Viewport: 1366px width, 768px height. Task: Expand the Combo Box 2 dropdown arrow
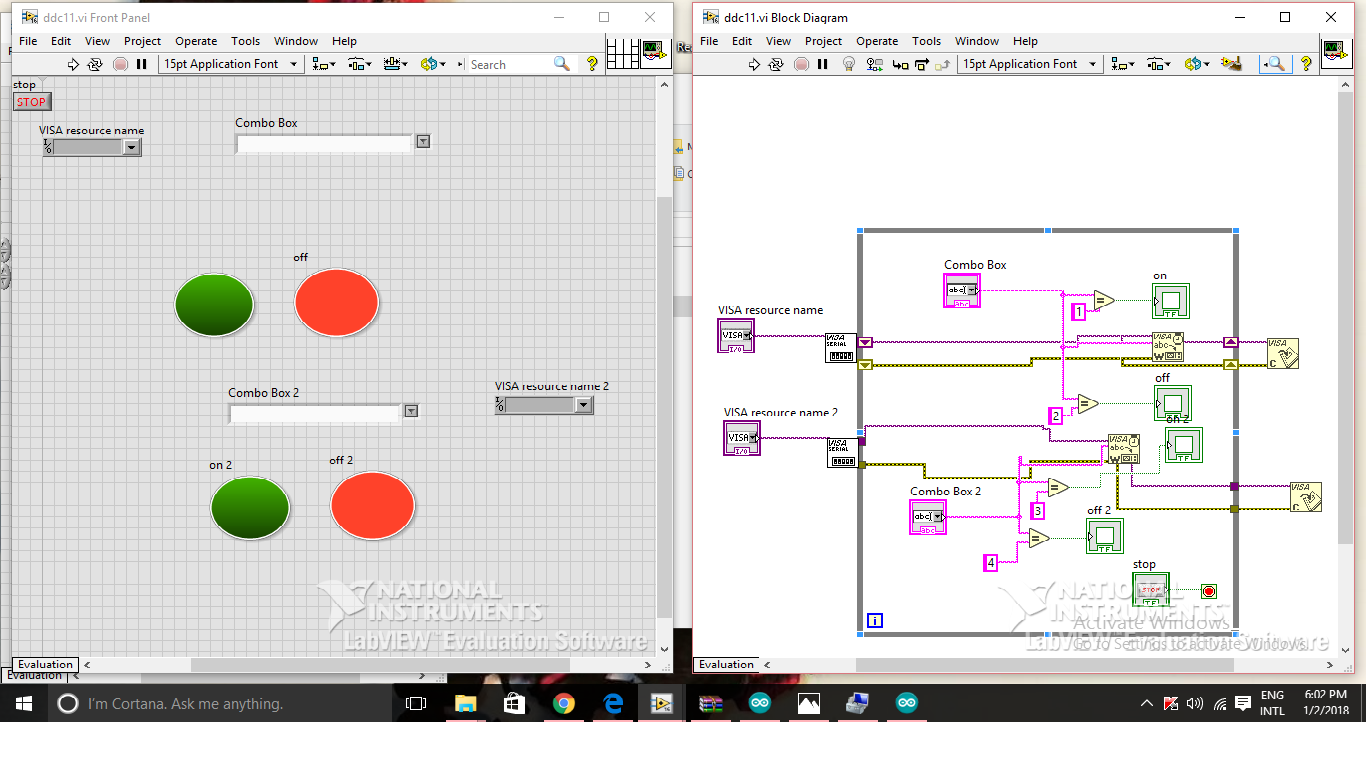(x=411, y=411)
